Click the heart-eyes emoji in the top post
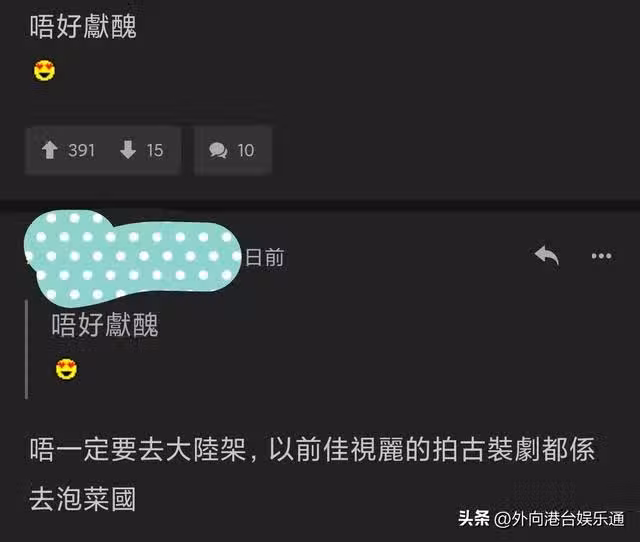 click(44, 70)
